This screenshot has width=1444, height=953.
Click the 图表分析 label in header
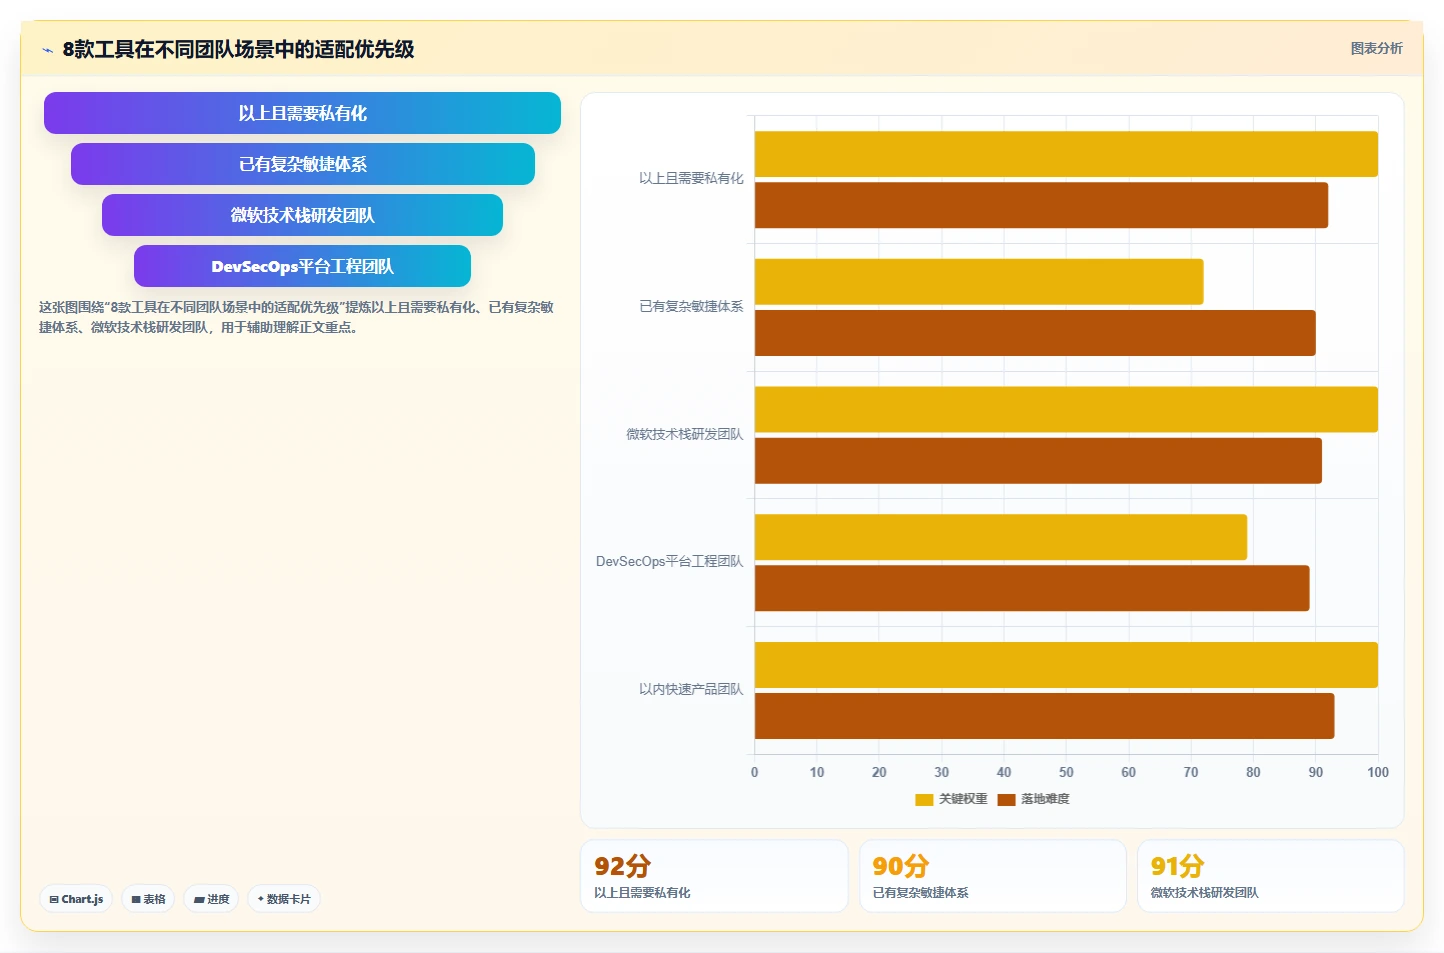click(1376, 48)
